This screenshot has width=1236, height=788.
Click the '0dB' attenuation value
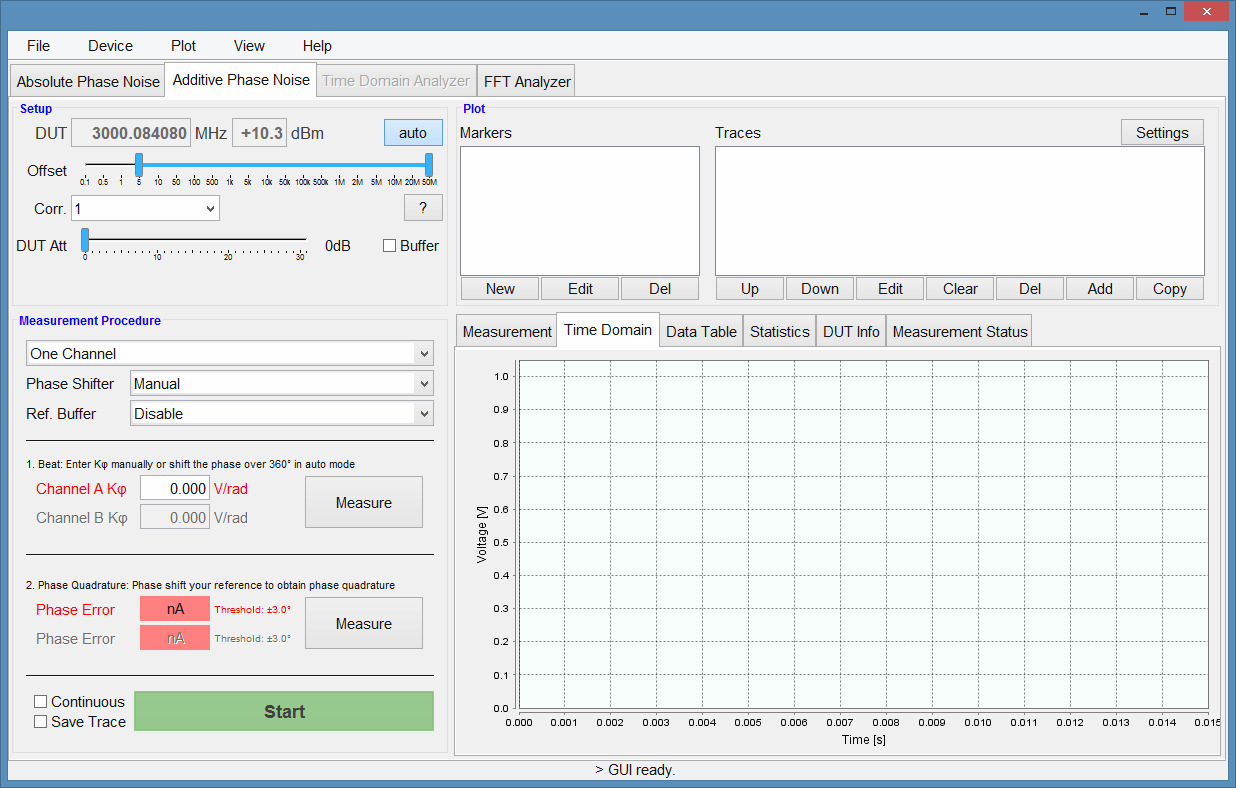tap(338, 246)
